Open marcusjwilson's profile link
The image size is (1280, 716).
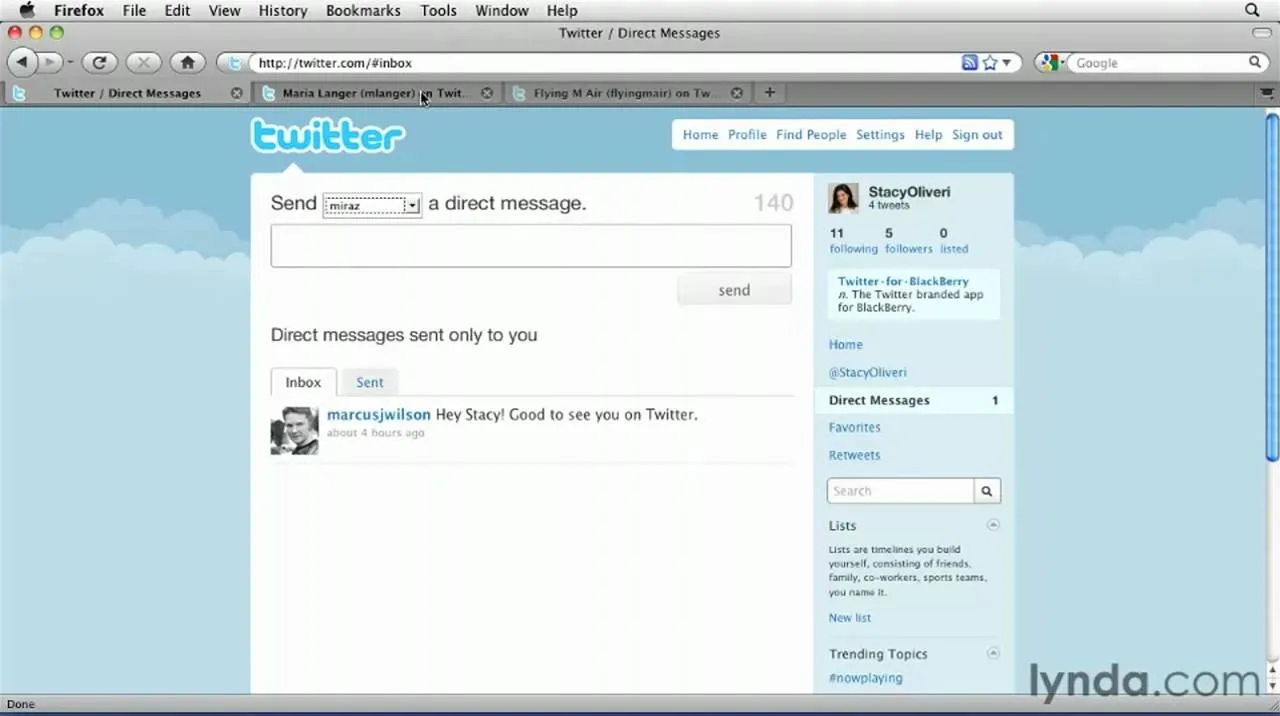pyautogui.click(x=379, y=414)
